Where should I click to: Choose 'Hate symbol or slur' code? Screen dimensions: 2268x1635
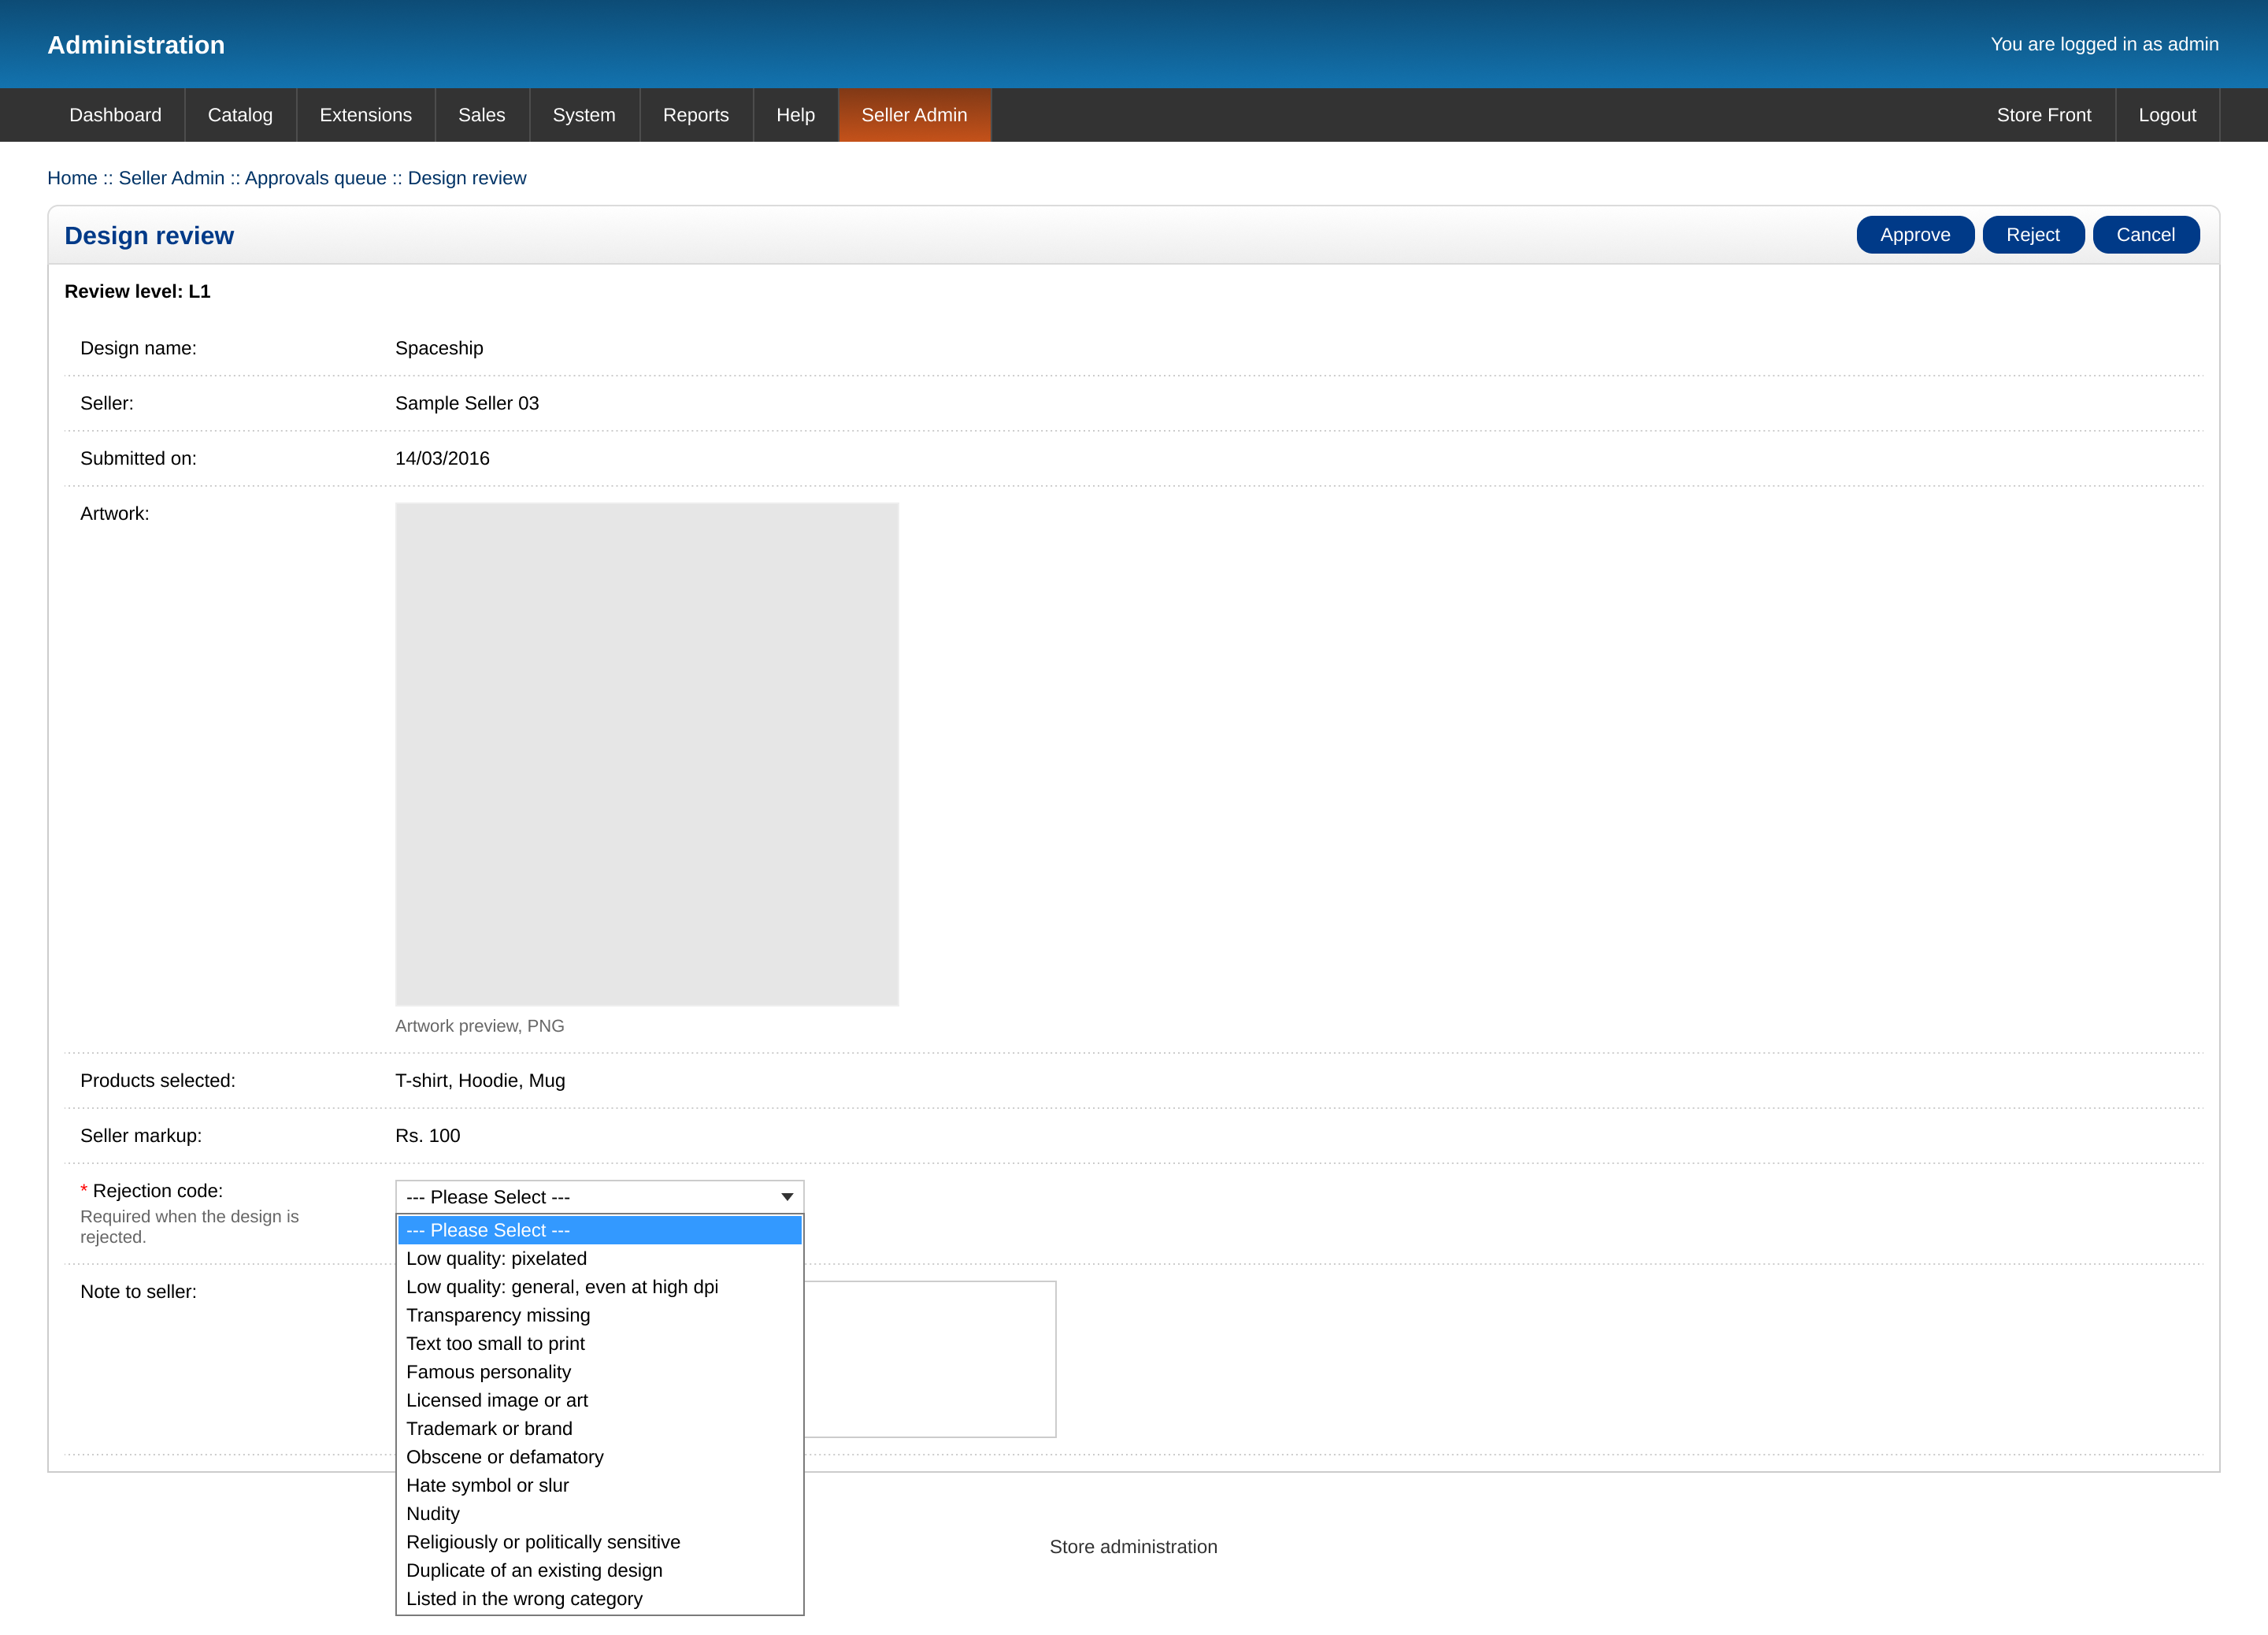599,1485
